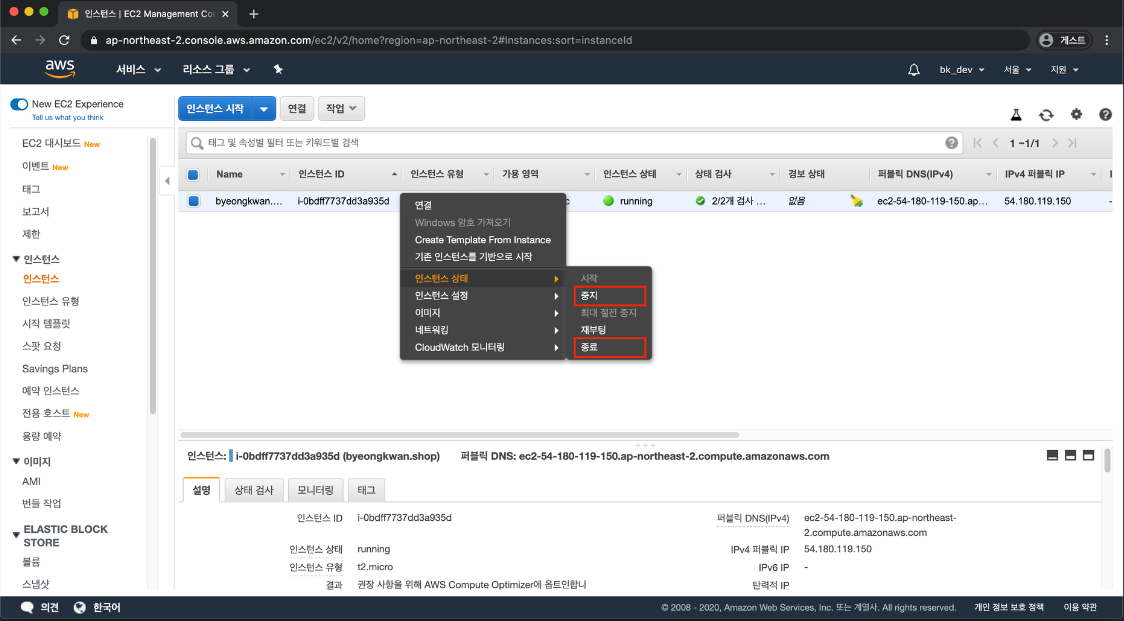Click the sidebar vertical scrollbar

pyautogui.click(x=153, y=276)
